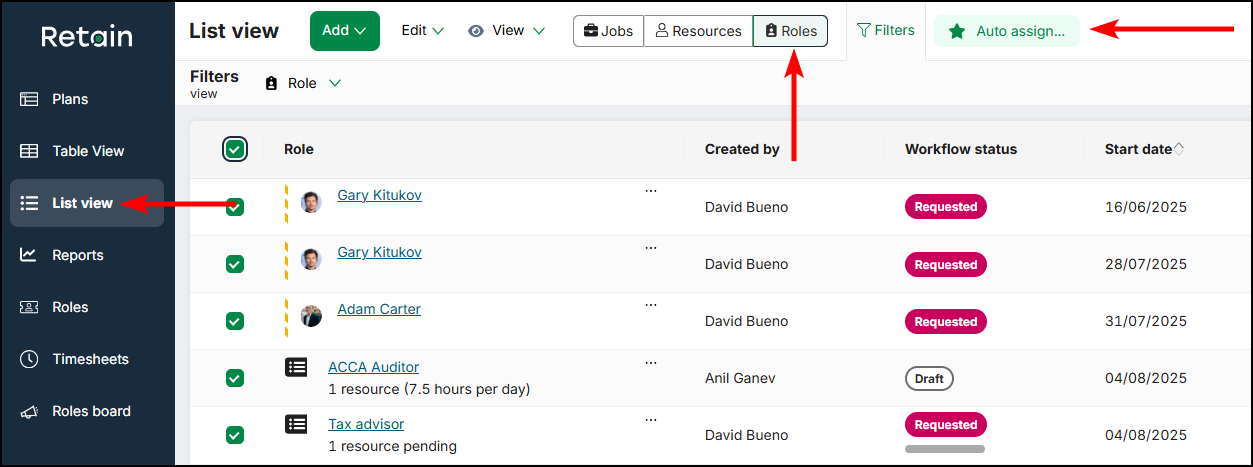Click the list icon beside Tax advisor

click(297, 424)
